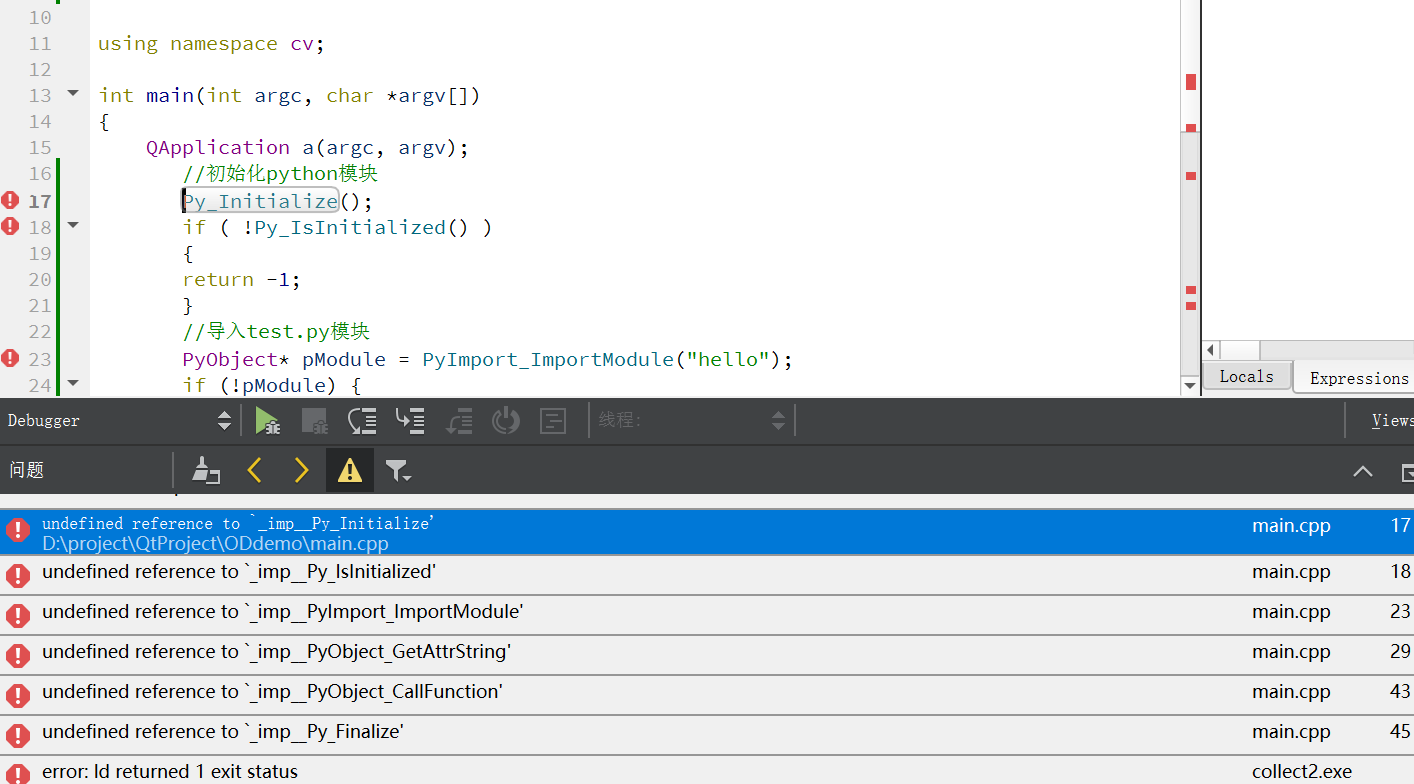The image size is (1414, 784).
Task: Clear issues using the broom icon
Action: point(206,470)
